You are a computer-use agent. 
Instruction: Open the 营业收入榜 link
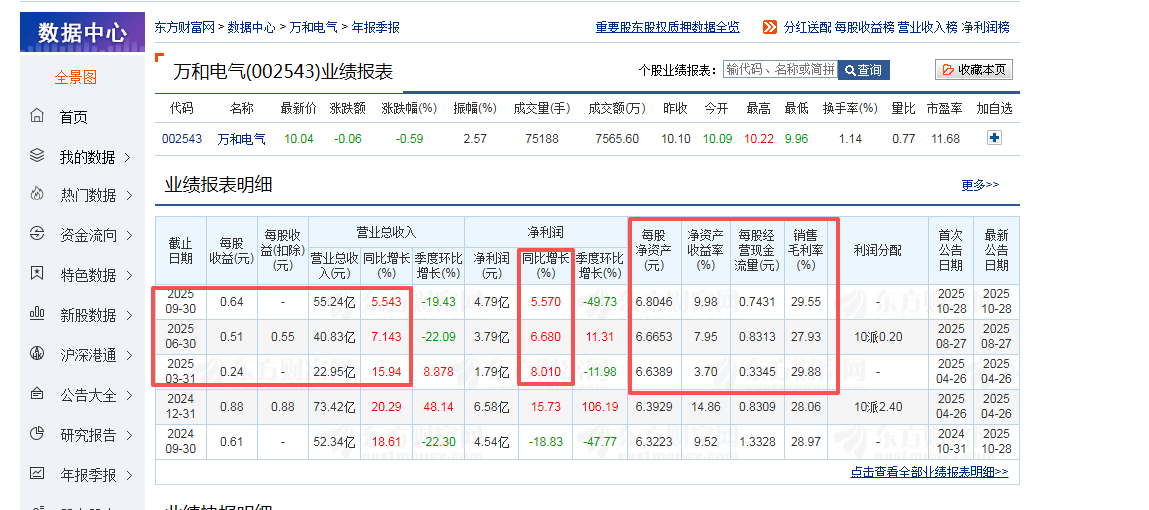[928, 27]
